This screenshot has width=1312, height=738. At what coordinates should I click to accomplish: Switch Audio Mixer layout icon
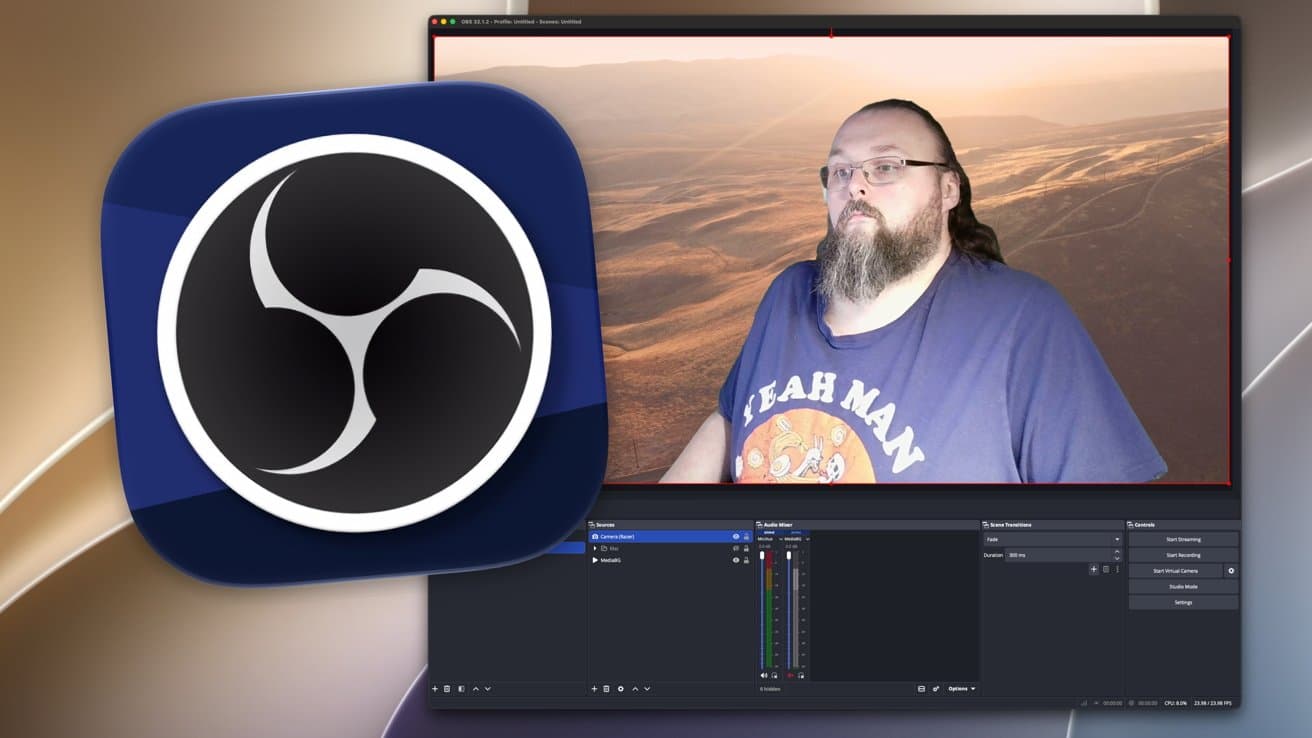pyautogui.click(x=921, y=689)
